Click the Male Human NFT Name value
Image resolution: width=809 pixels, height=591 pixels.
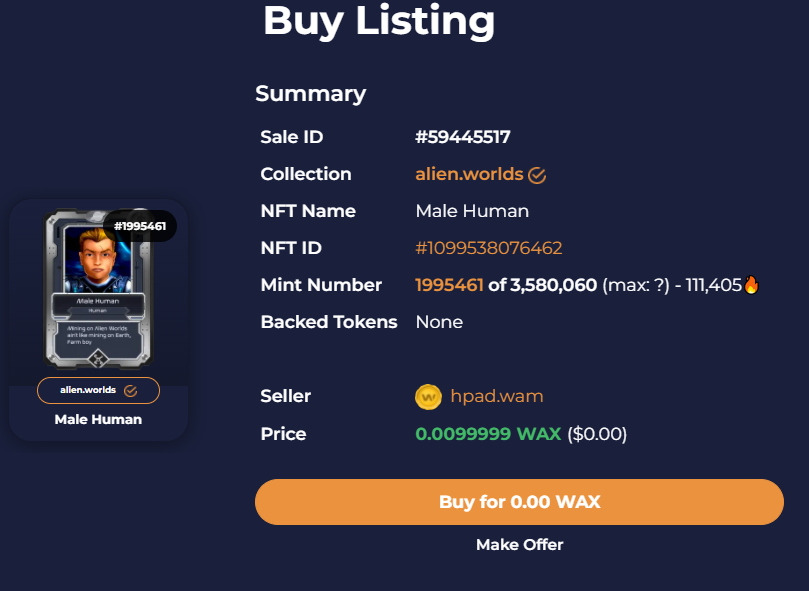(472, 211)
